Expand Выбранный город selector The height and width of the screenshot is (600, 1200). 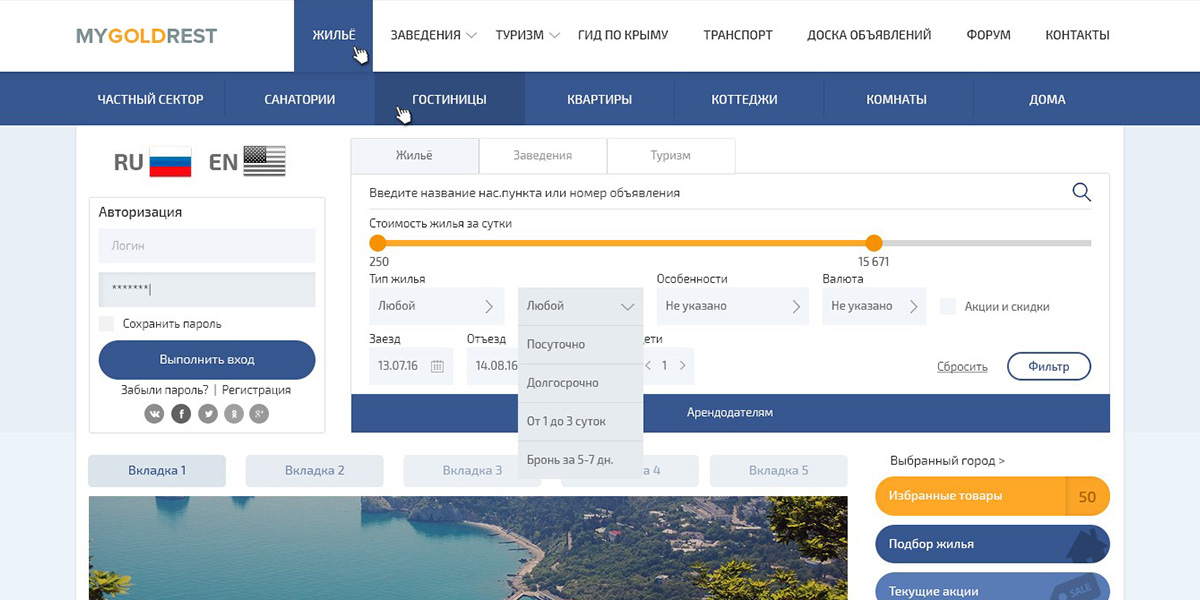(947, 461)
